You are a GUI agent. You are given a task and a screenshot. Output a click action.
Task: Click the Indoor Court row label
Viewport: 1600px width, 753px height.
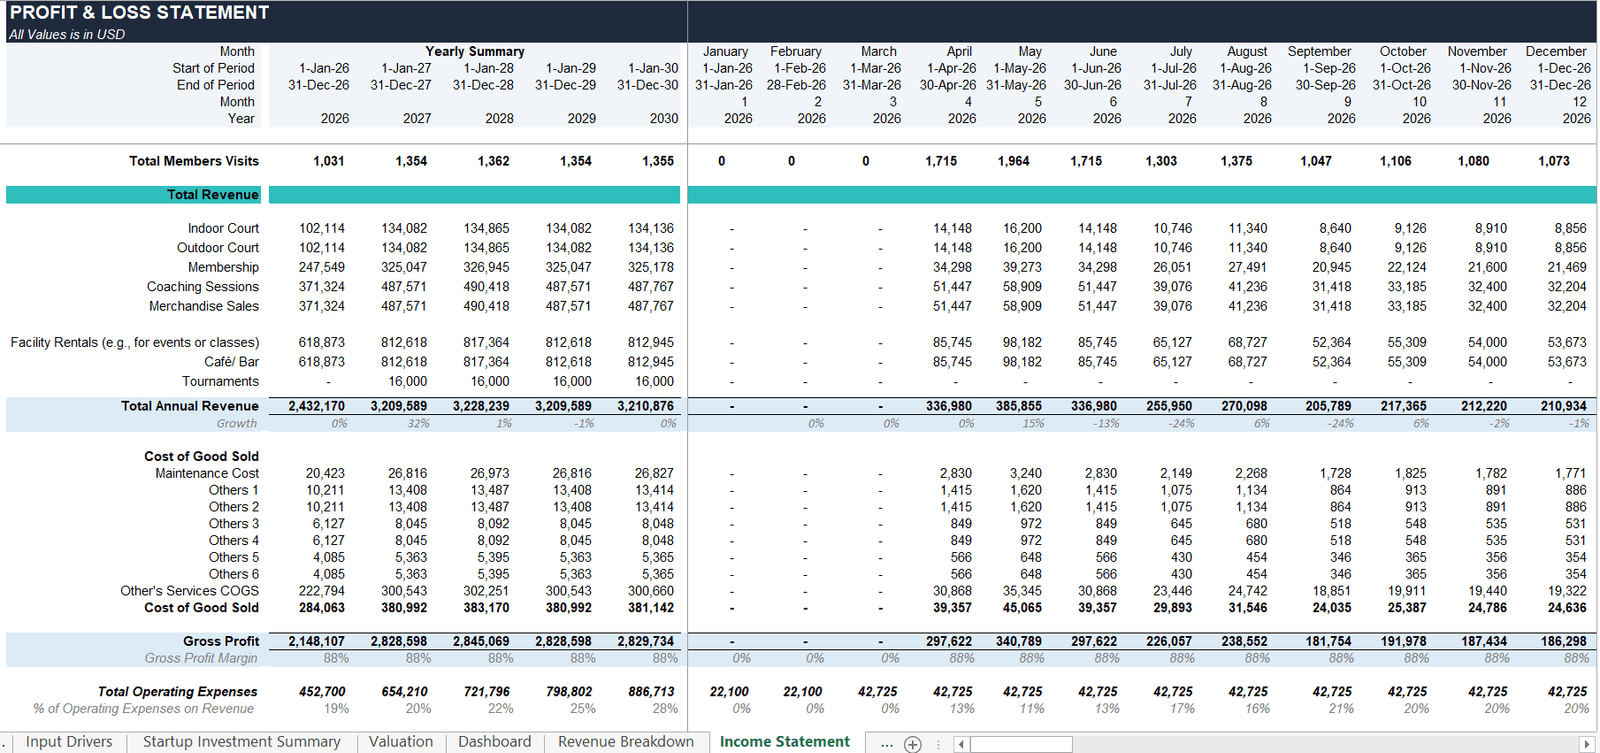point(223,228)
